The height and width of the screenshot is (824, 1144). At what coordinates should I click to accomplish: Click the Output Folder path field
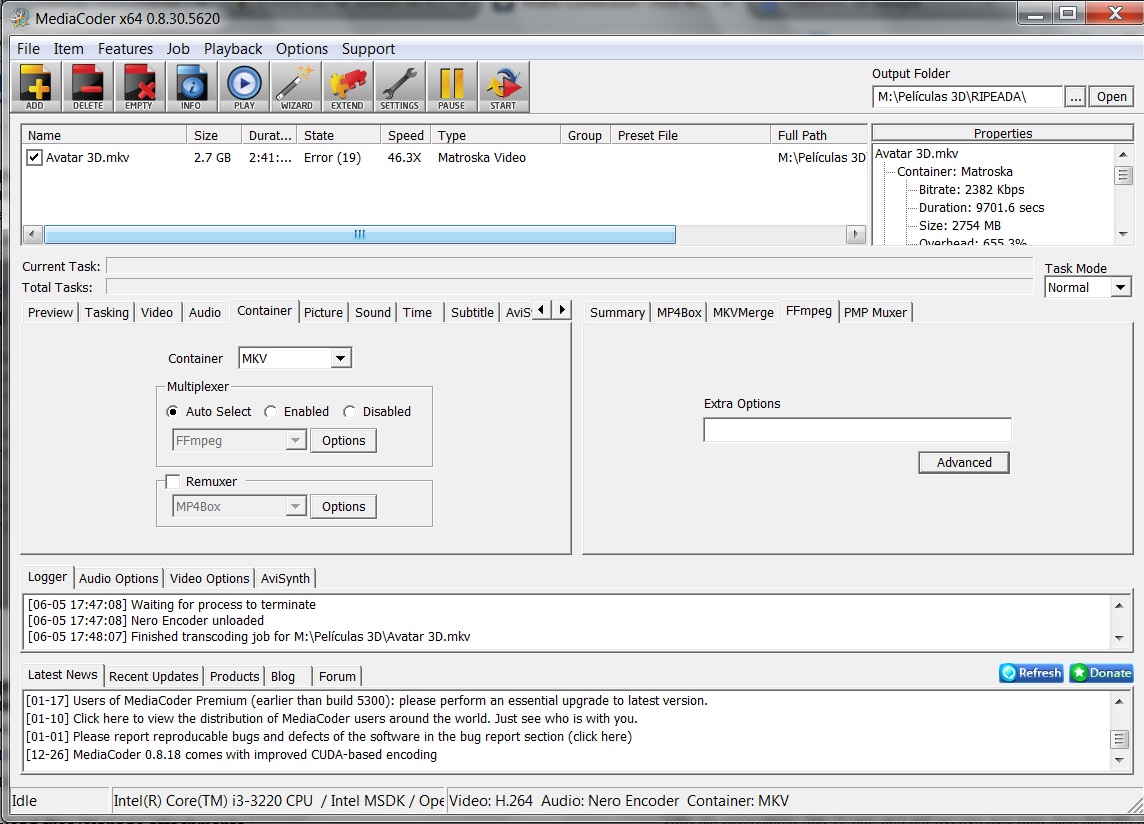click(967, 96)
